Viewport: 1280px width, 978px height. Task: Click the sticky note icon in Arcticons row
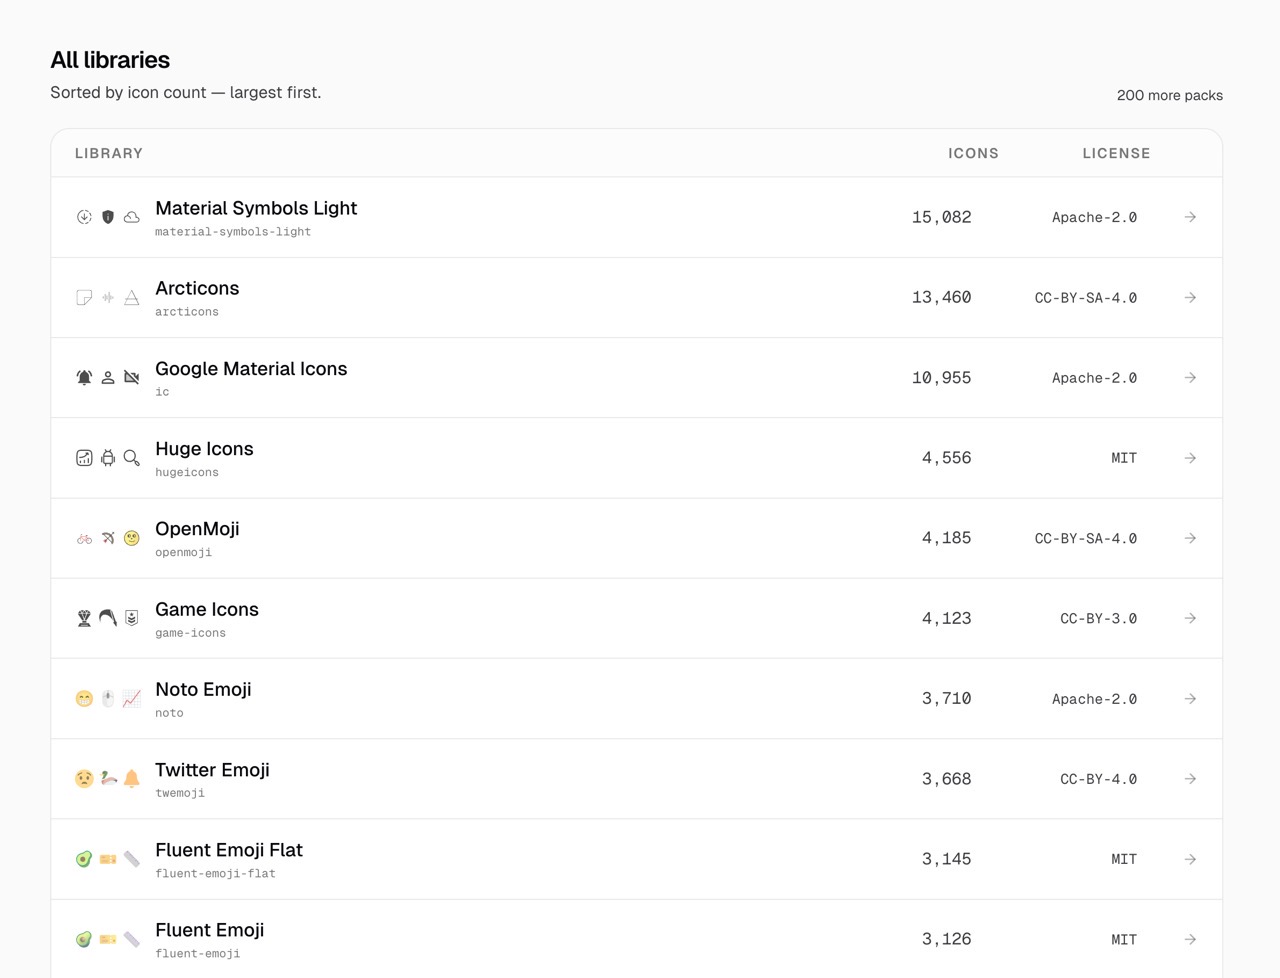[x=84, y=298]
